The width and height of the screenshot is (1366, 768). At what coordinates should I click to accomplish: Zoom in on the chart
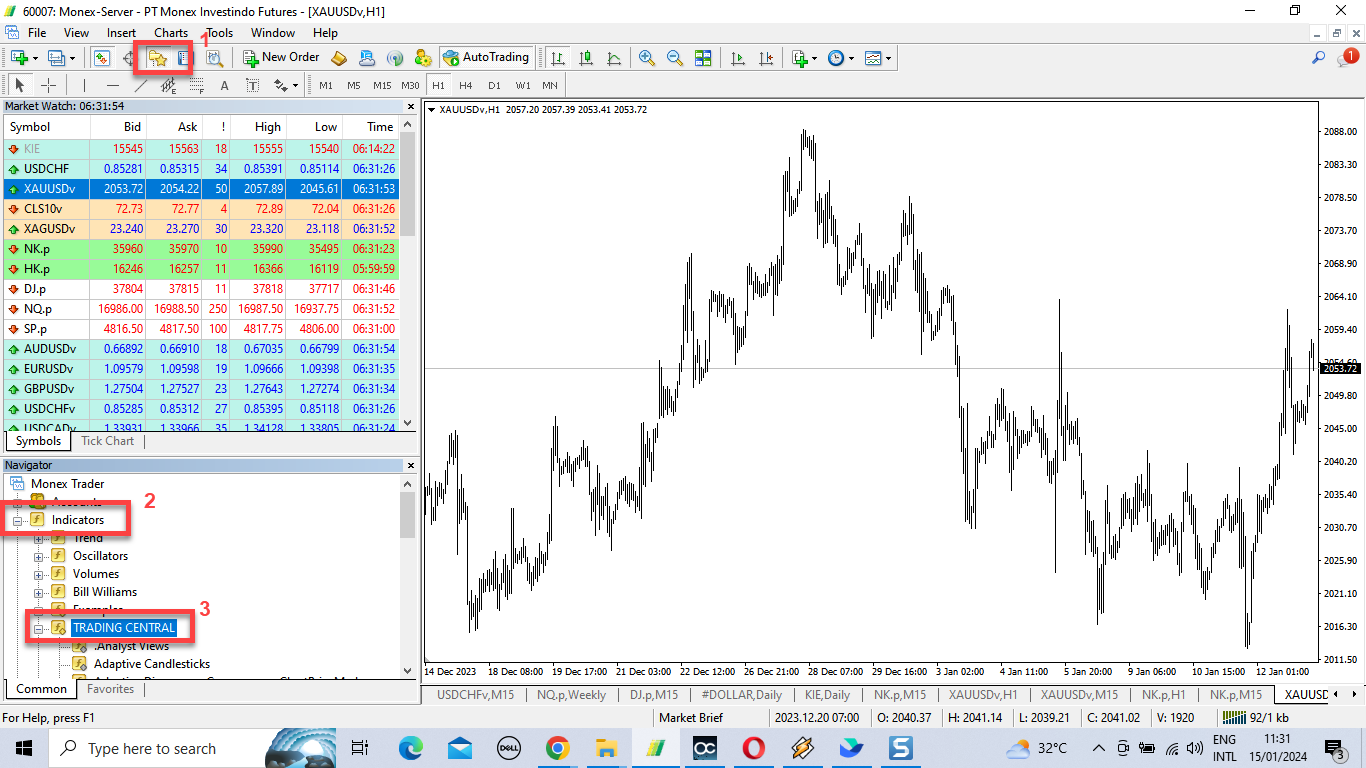click(647, 58)
